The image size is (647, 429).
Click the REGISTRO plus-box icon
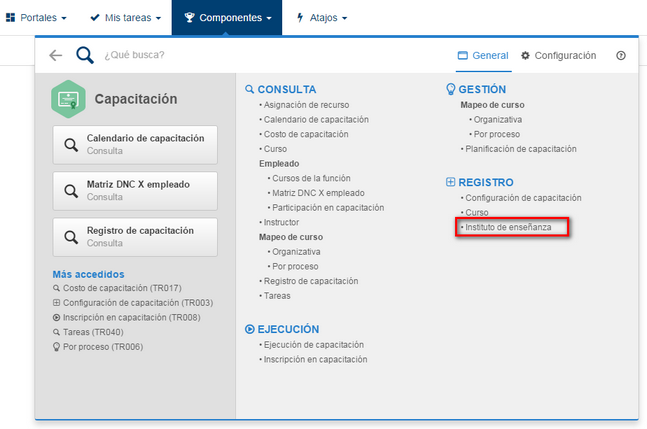coord(451,182)
